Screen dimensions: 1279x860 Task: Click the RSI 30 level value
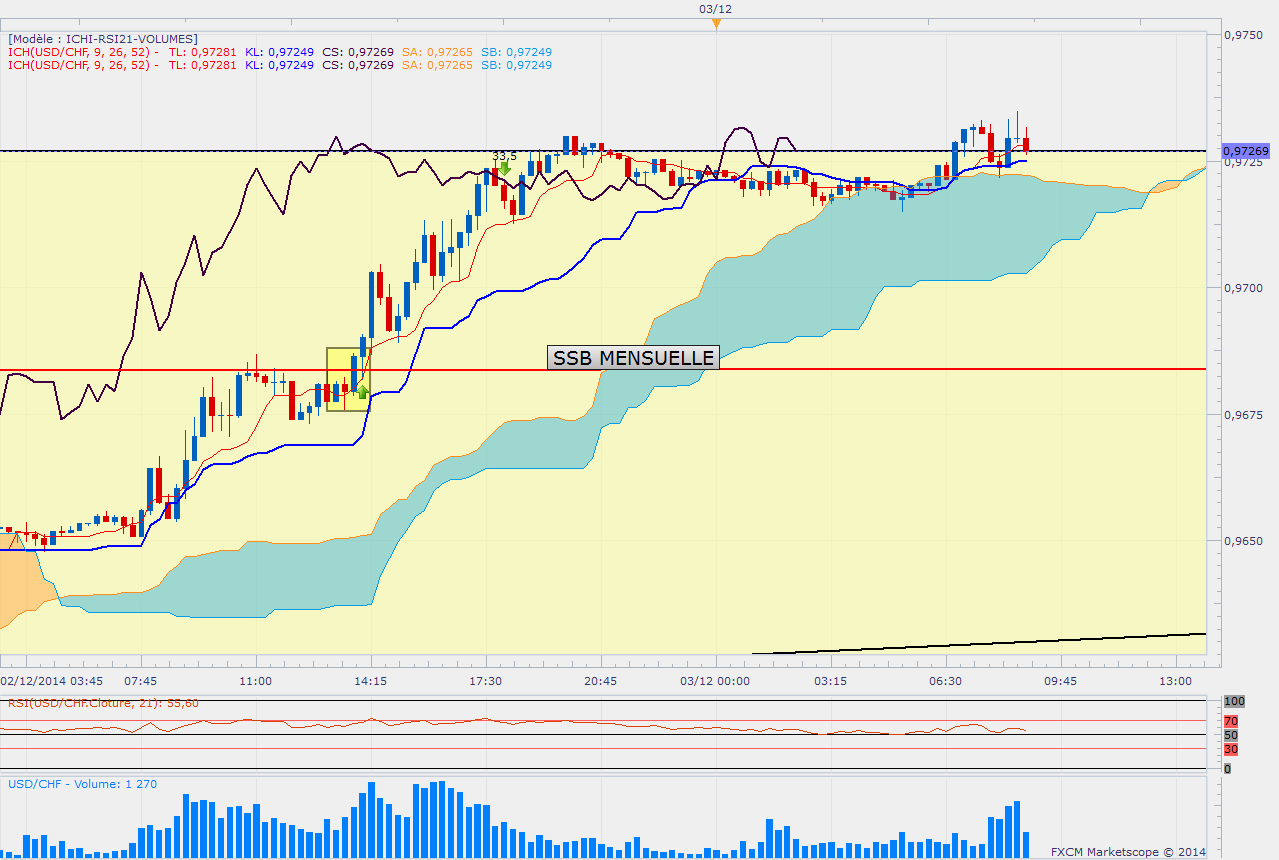[x=1231, y=749]
